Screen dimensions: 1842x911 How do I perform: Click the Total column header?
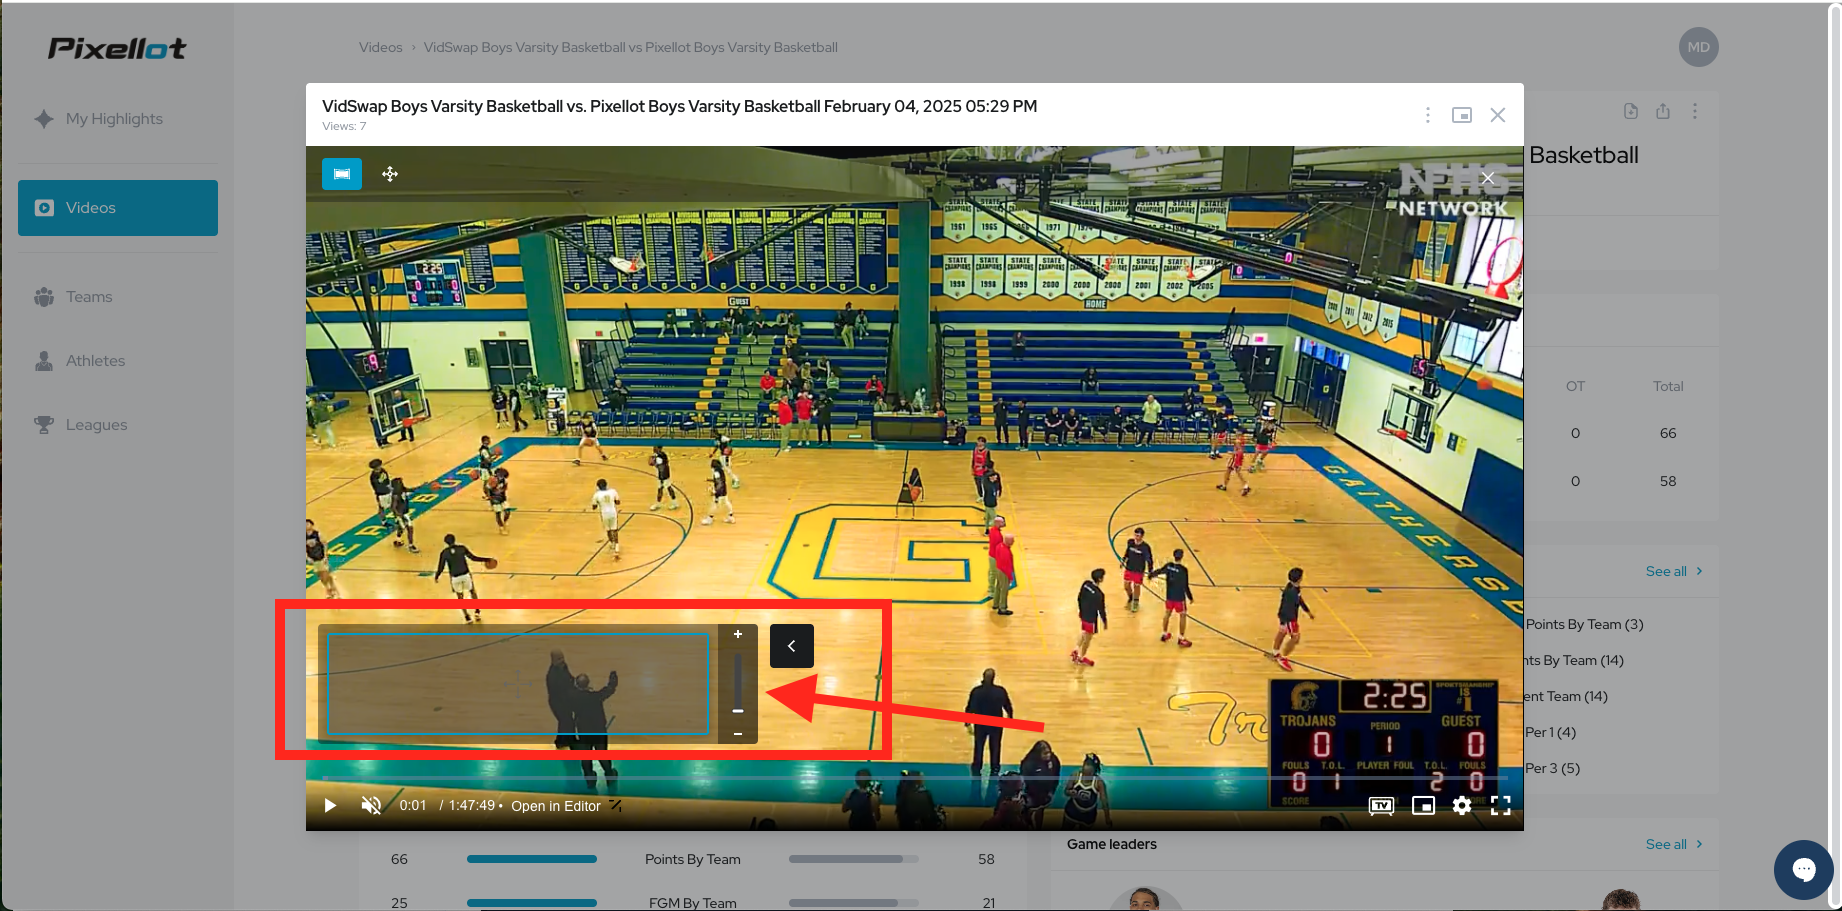tap(1668, 386)
